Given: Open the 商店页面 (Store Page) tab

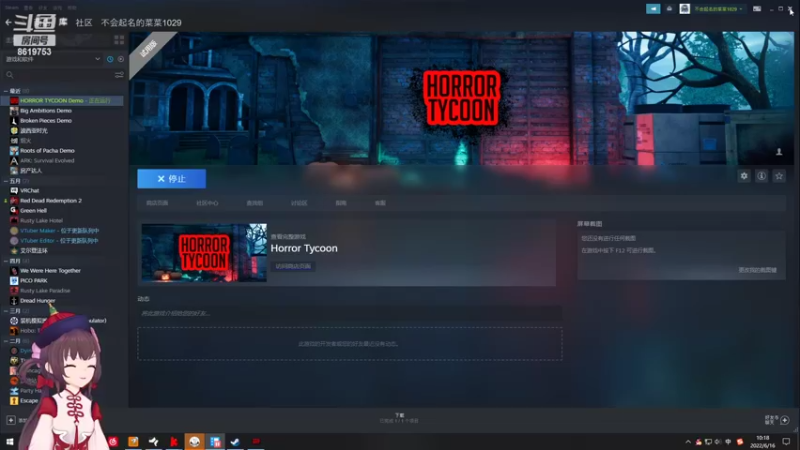Looking at the screenshot, I should click(157, 203).
